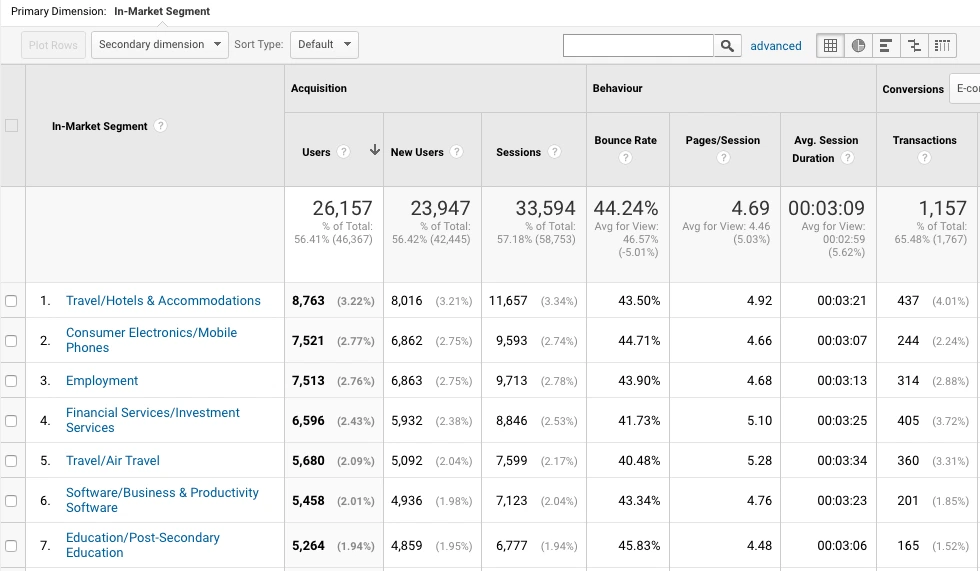Switch to the Comparison view icon
980x571 pixels.
click(x=914, y=46)
